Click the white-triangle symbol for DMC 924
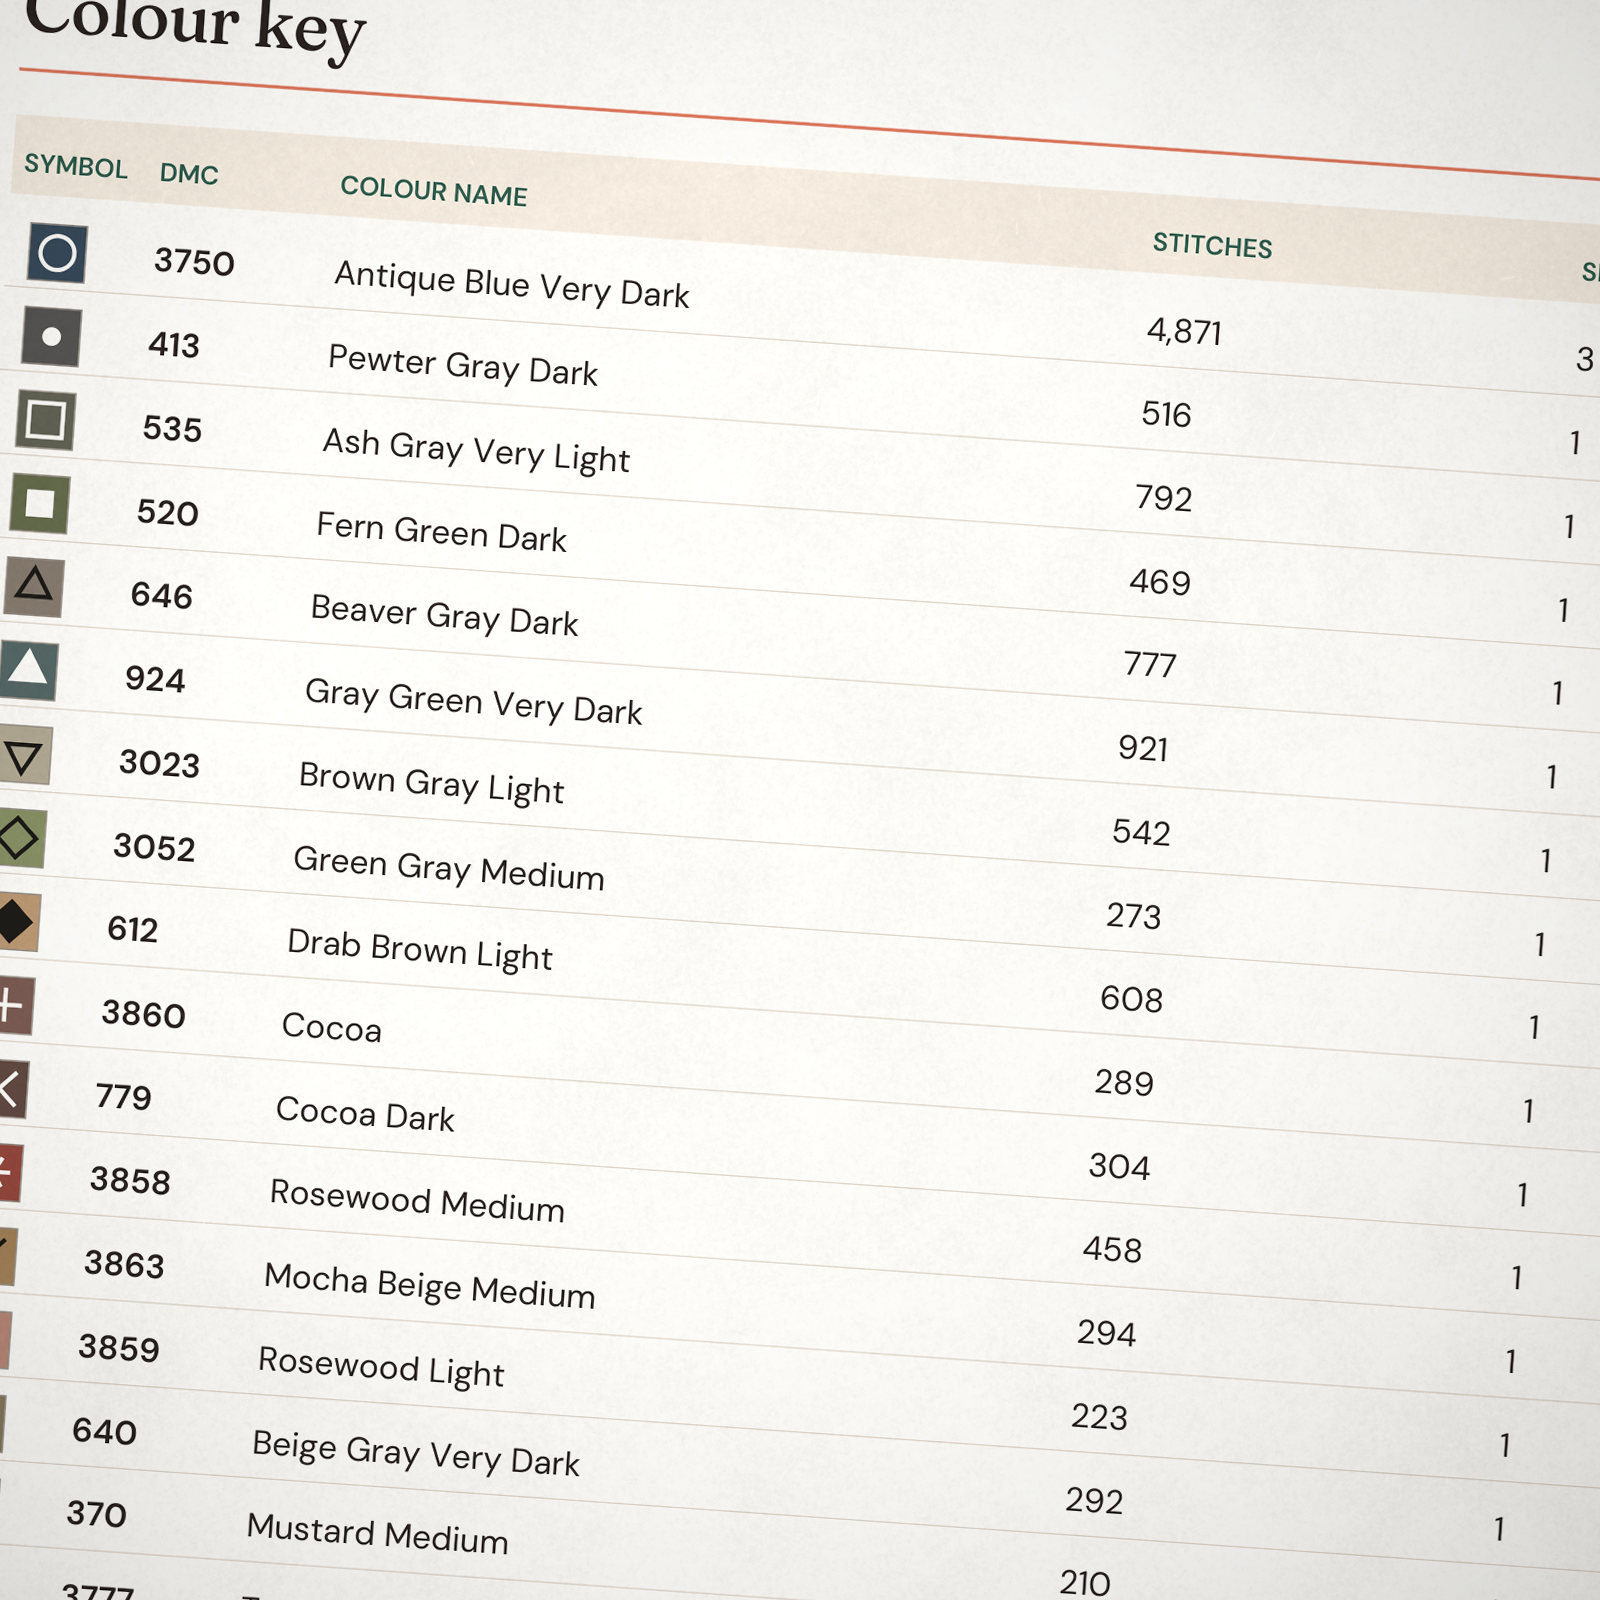This screenshot has width=1600, height=1600. pyautogui.click(x=28, y=670)
